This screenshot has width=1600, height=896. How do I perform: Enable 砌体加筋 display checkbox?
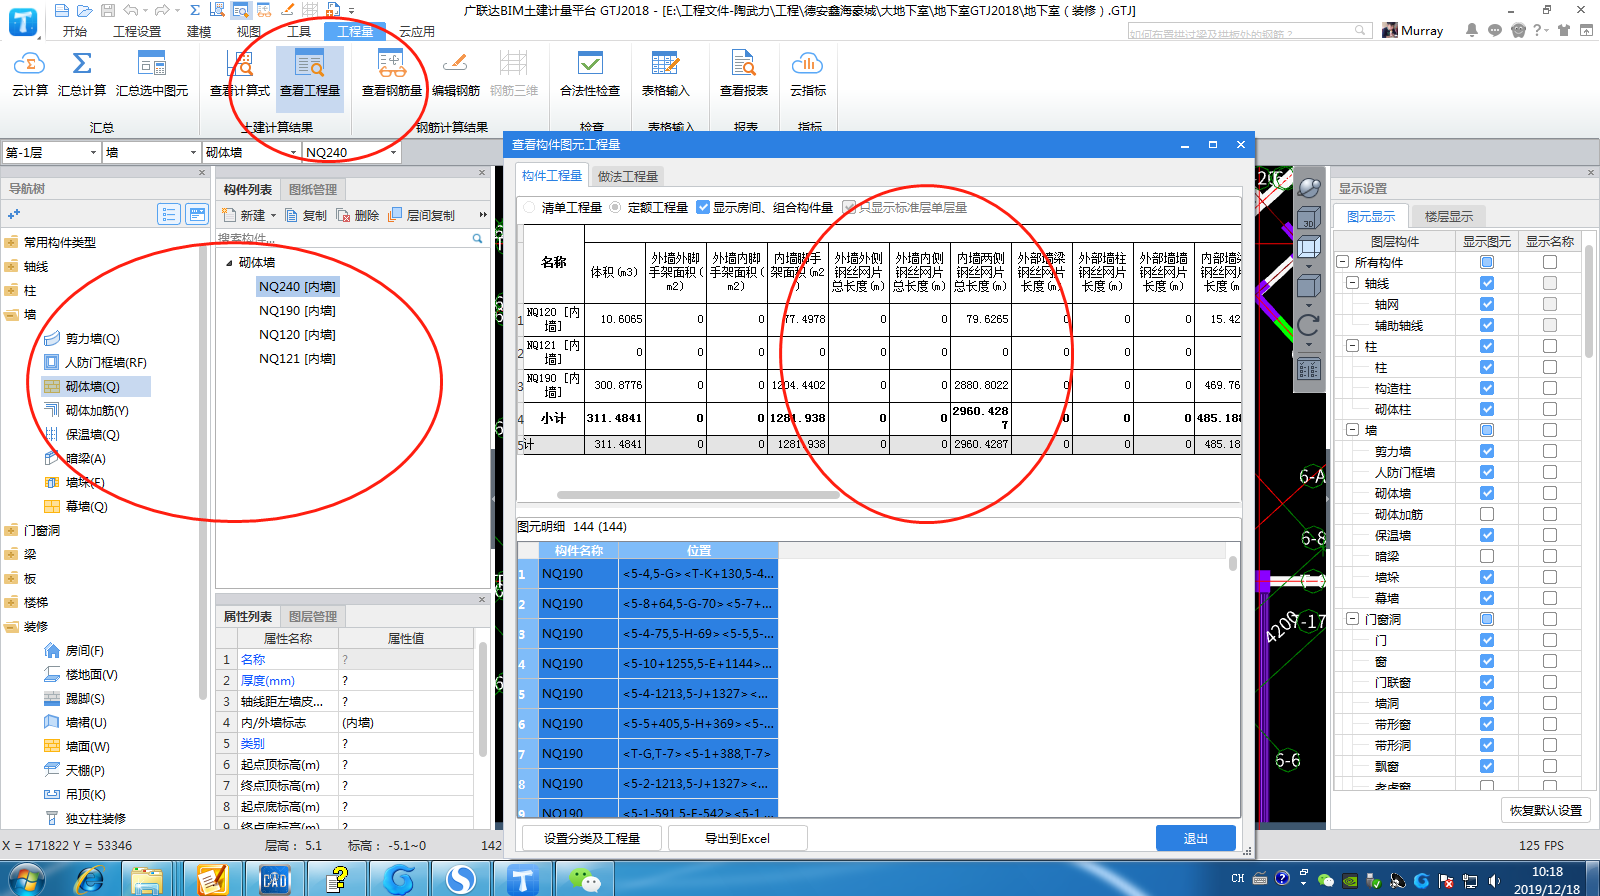pyautogui.click(x=1487, y=514)
